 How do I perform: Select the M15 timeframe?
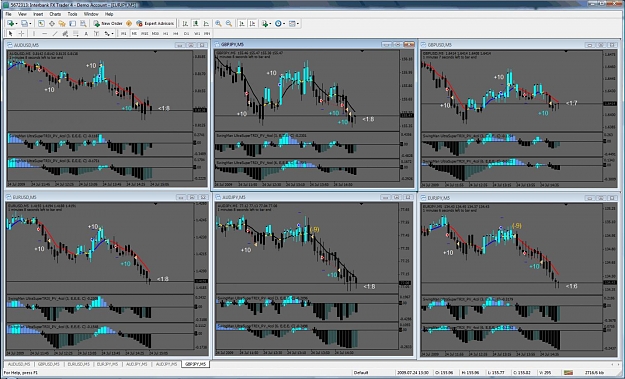click(x=145, y=33)
